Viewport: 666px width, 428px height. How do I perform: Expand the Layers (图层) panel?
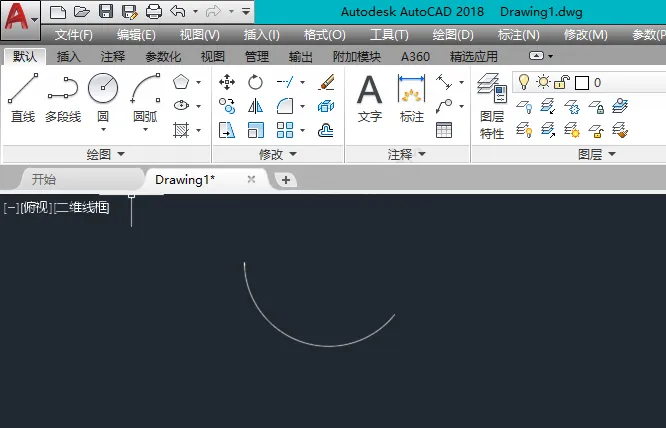tap(596, 154)
